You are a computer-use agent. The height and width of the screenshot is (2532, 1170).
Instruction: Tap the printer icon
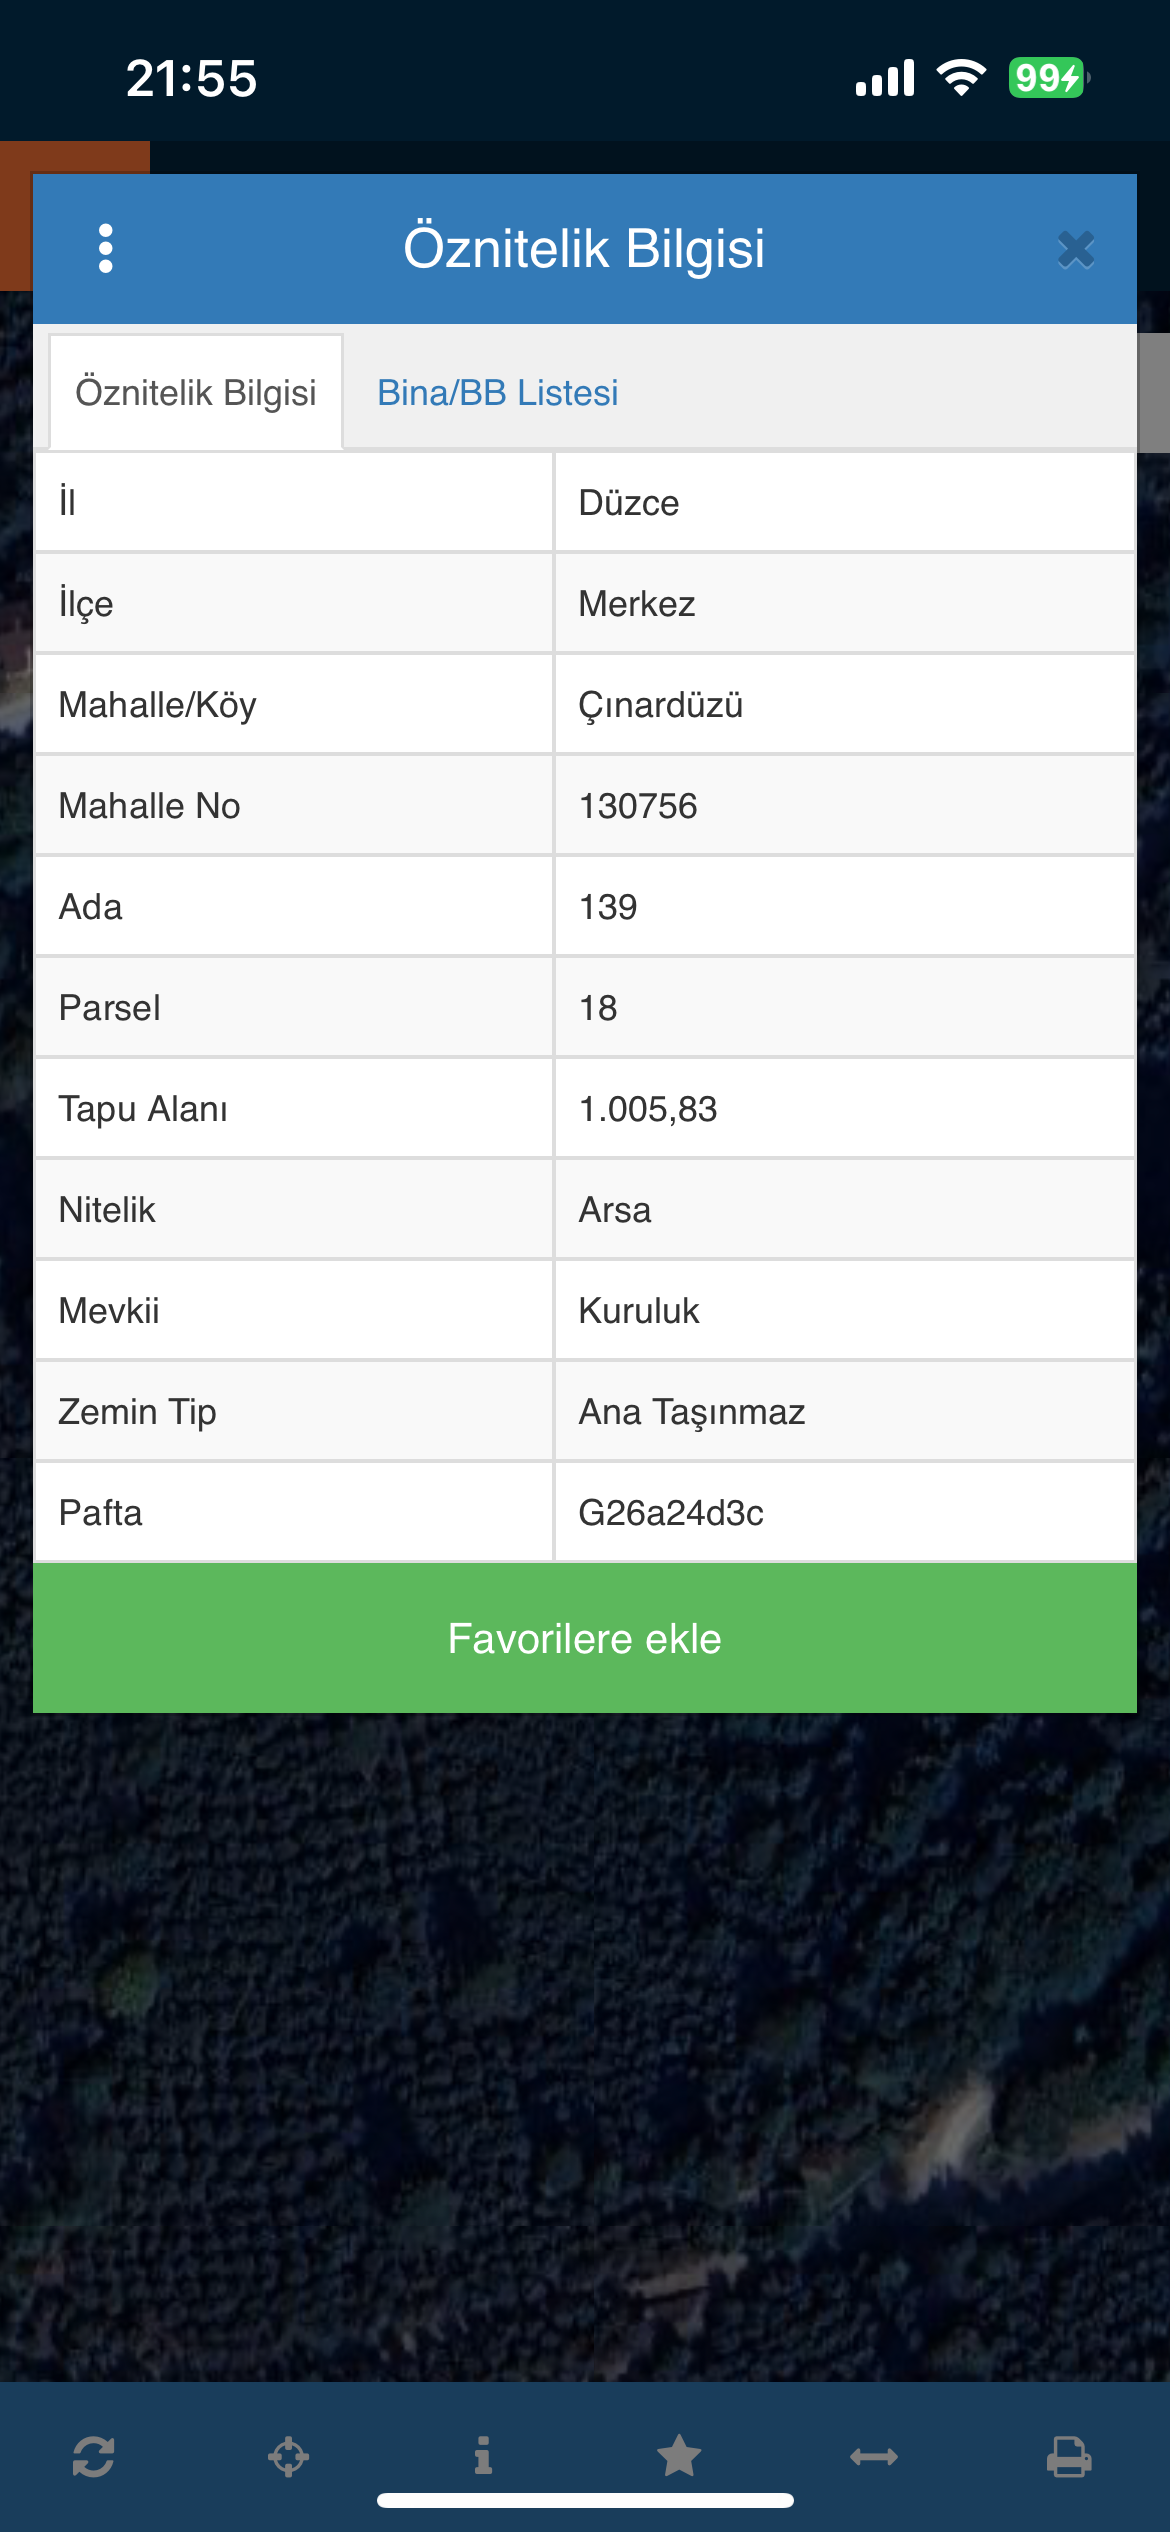(1069, 2456)
